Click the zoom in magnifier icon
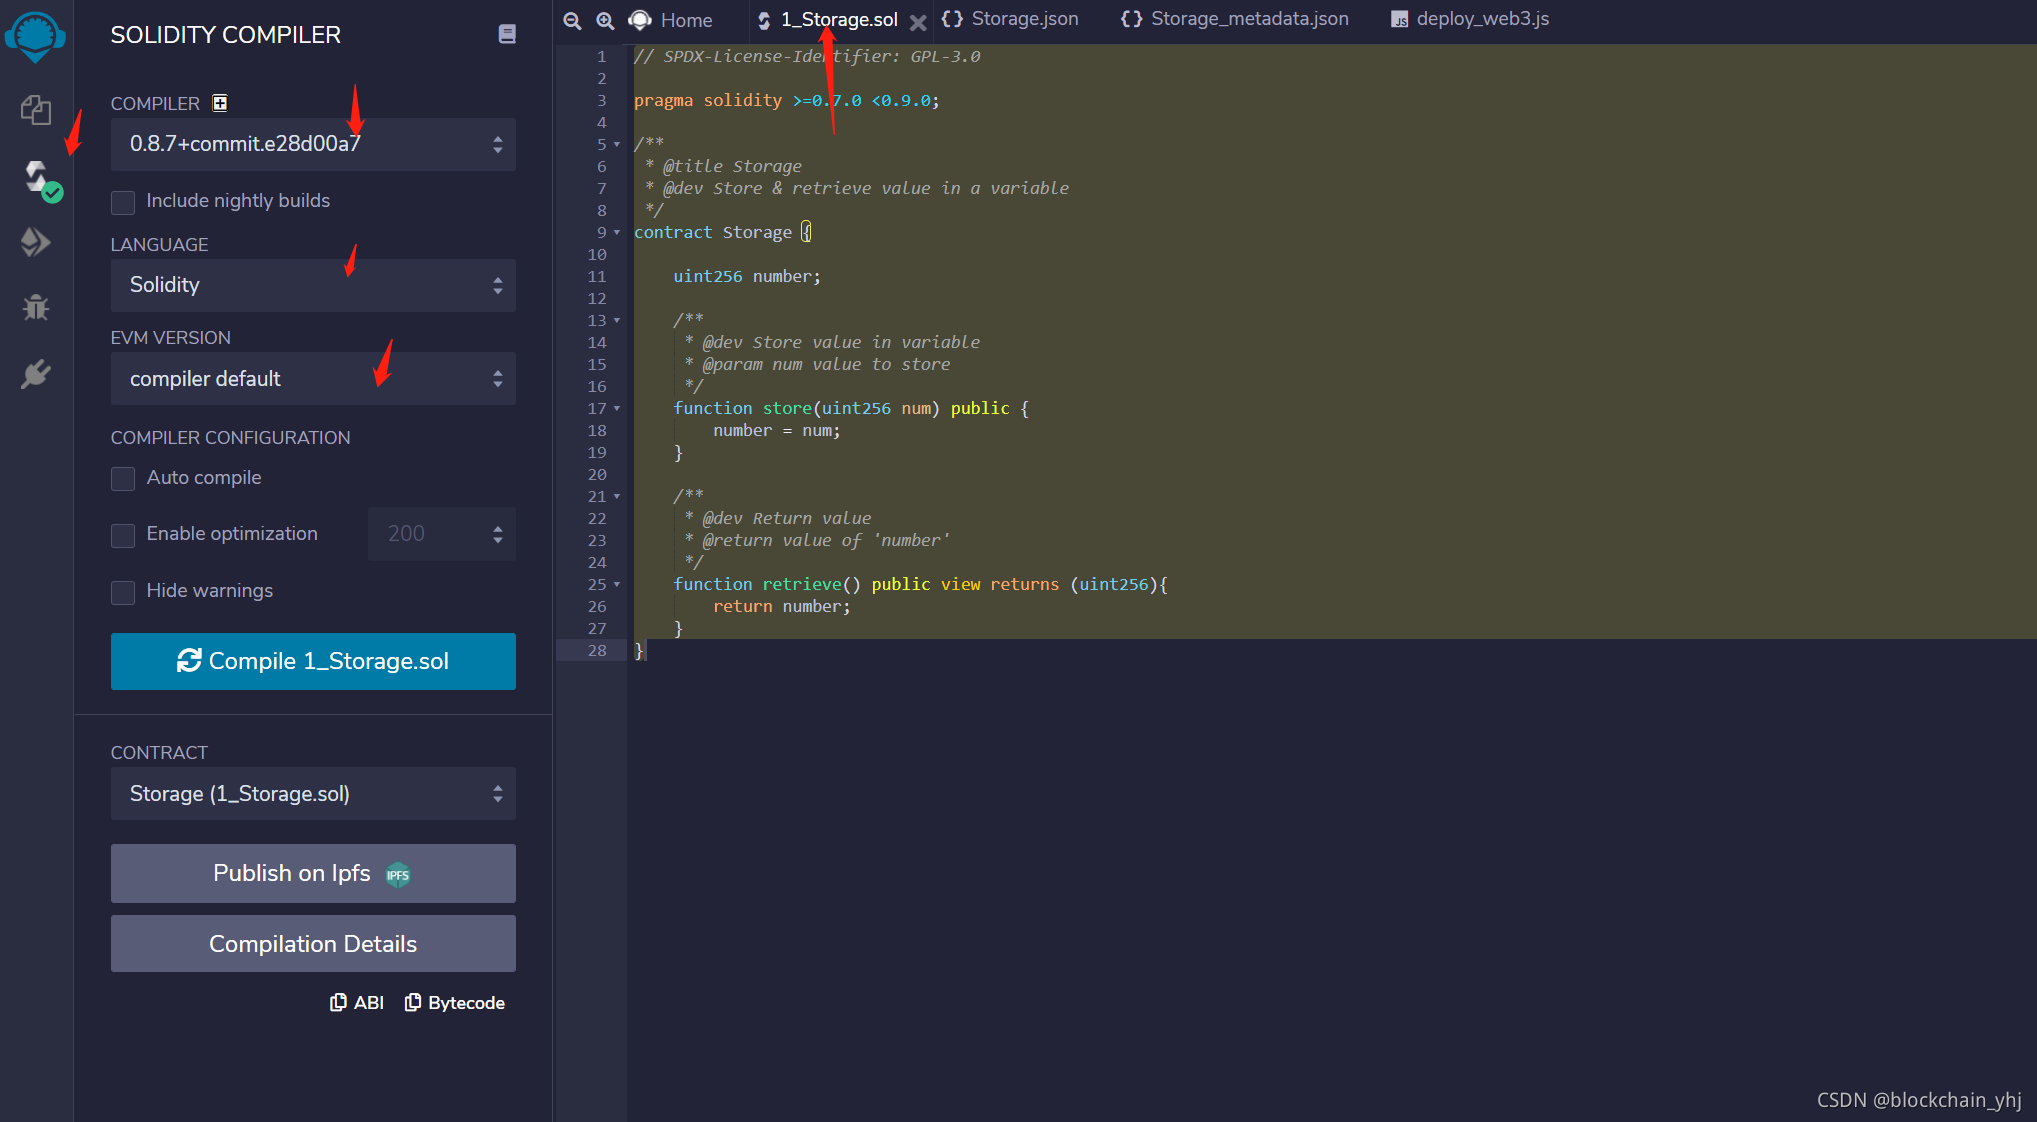 click(605, 20)
